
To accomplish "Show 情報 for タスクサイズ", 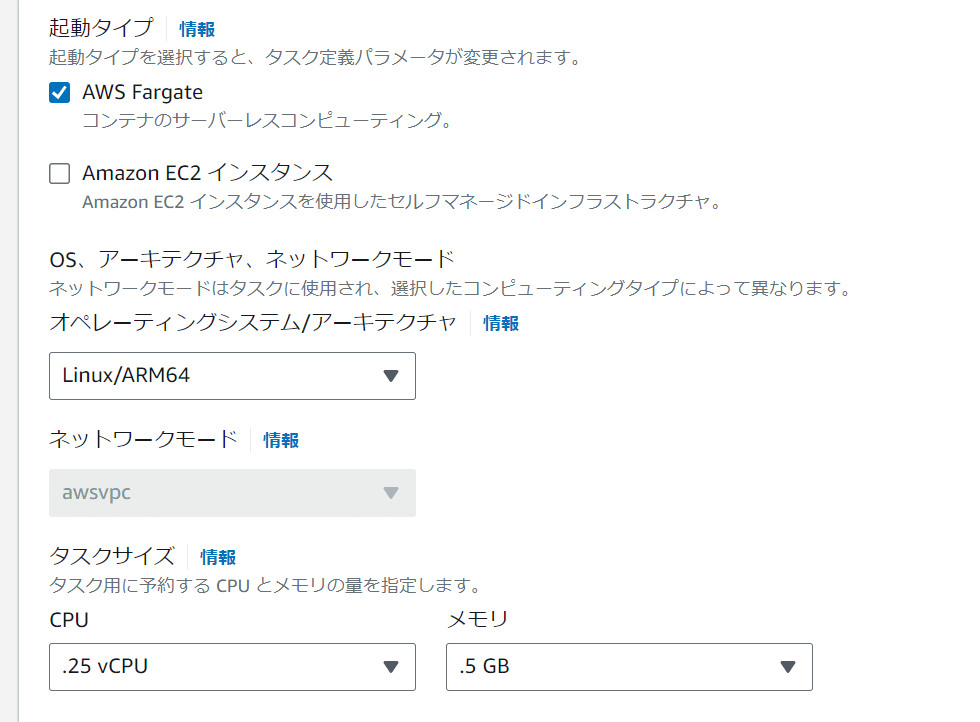I will 218,557.
